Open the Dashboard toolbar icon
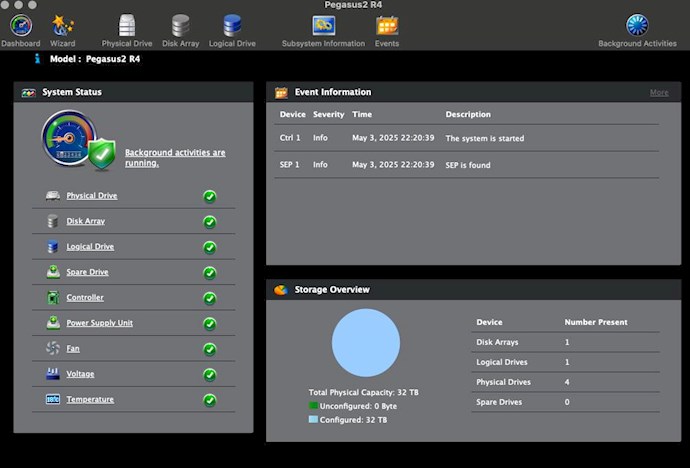 (21, 26)
